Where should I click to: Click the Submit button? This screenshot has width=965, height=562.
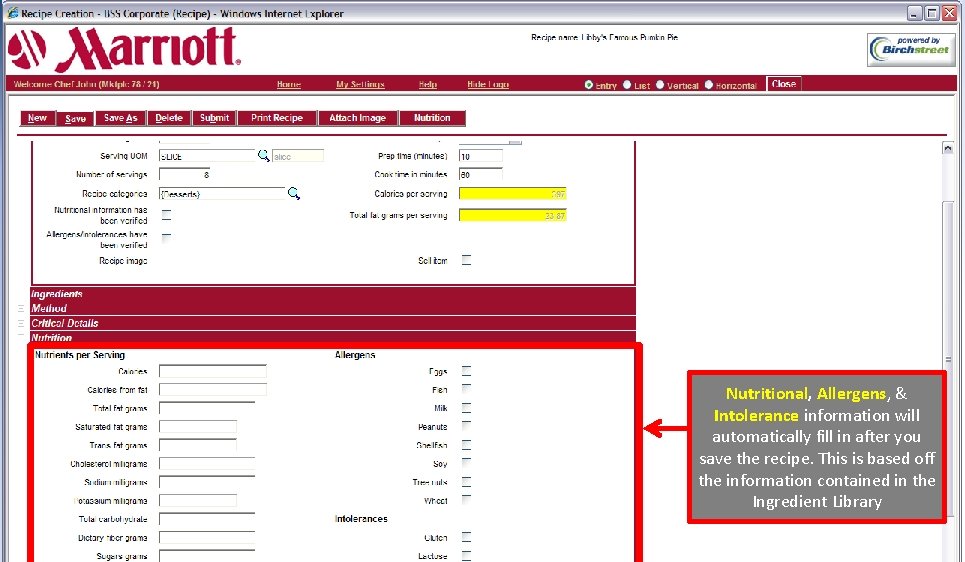click(214, 118)
